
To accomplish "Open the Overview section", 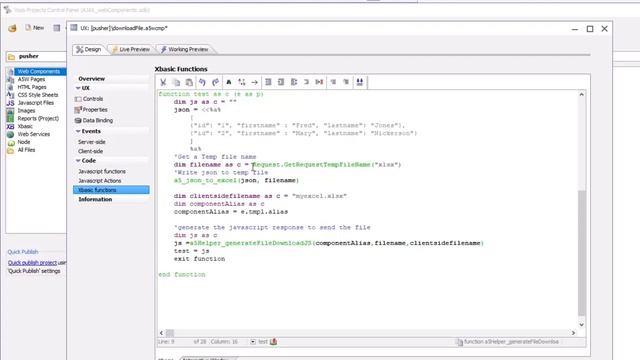I will (x=91, y=79).
